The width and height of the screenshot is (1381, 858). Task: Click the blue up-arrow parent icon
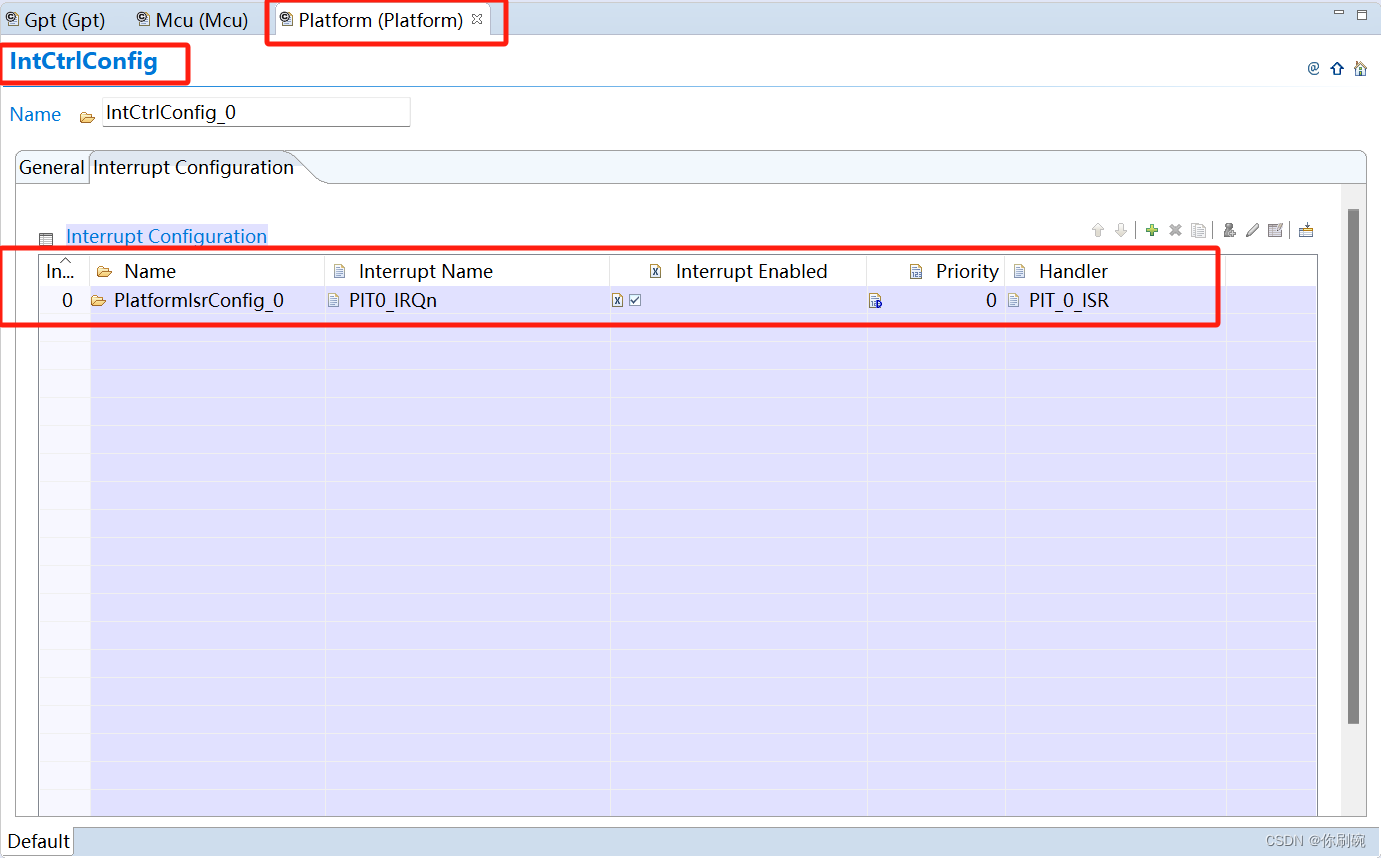[1337, 69]
